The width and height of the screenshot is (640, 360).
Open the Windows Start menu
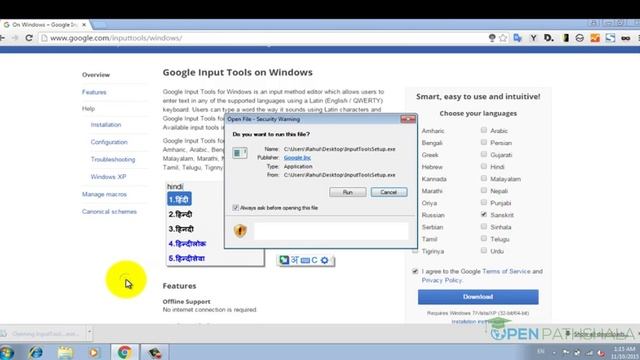7,352
